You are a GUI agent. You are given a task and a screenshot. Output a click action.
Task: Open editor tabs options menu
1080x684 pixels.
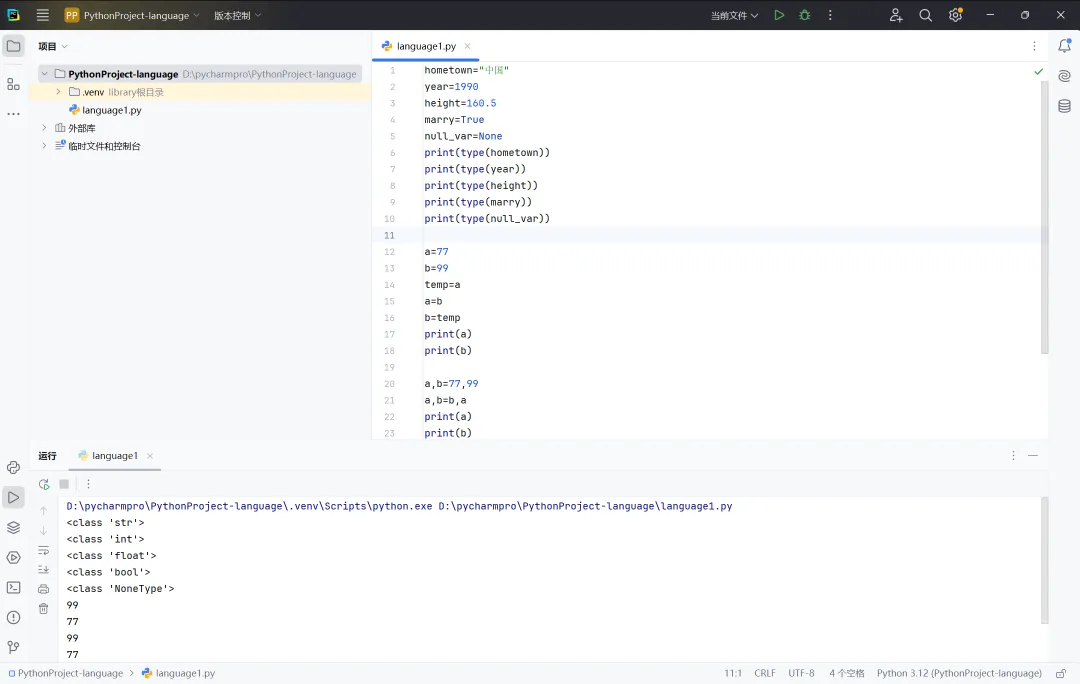pos(1034,46)
